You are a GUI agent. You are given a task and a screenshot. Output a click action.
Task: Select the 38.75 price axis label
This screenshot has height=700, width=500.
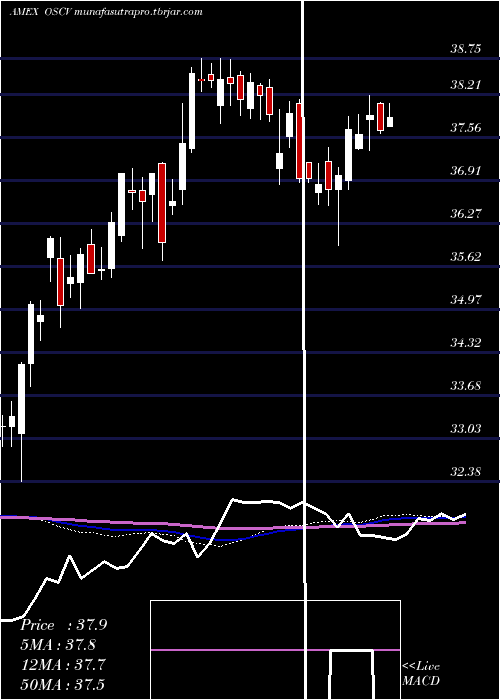[466, 49]
